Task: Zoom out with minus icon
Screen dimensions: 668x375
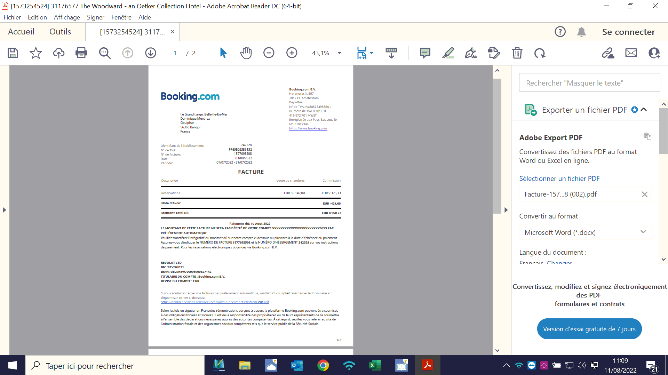Action: coord(268,53)
